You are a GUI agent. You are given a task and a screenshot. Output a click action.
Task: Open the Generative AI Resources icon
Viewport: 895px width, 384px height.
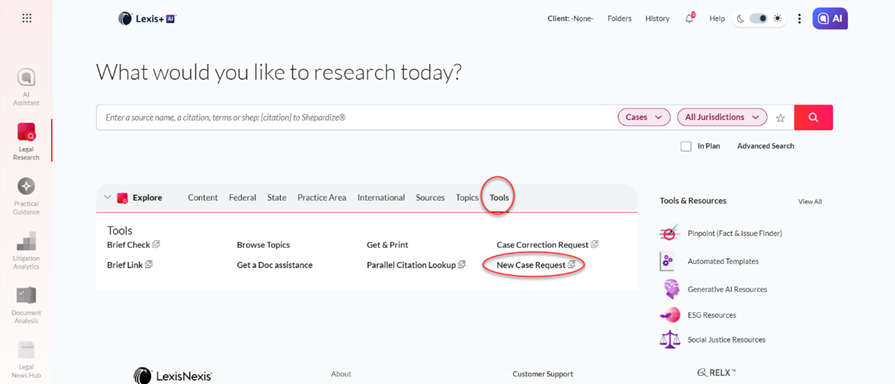pyautogui.click(x=671, y=289)
